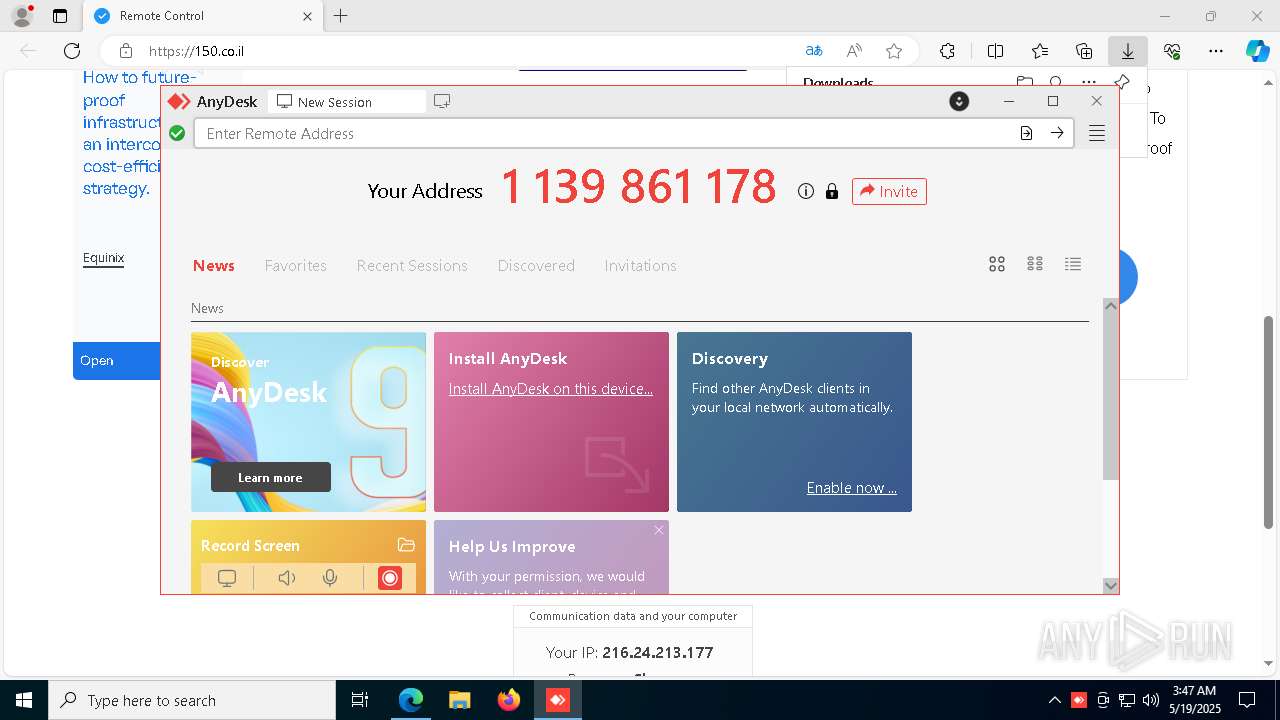This screenshot has height=720, width=1280.
Task: Switch to small tiles view
Action: click(x=1035, y=264)
